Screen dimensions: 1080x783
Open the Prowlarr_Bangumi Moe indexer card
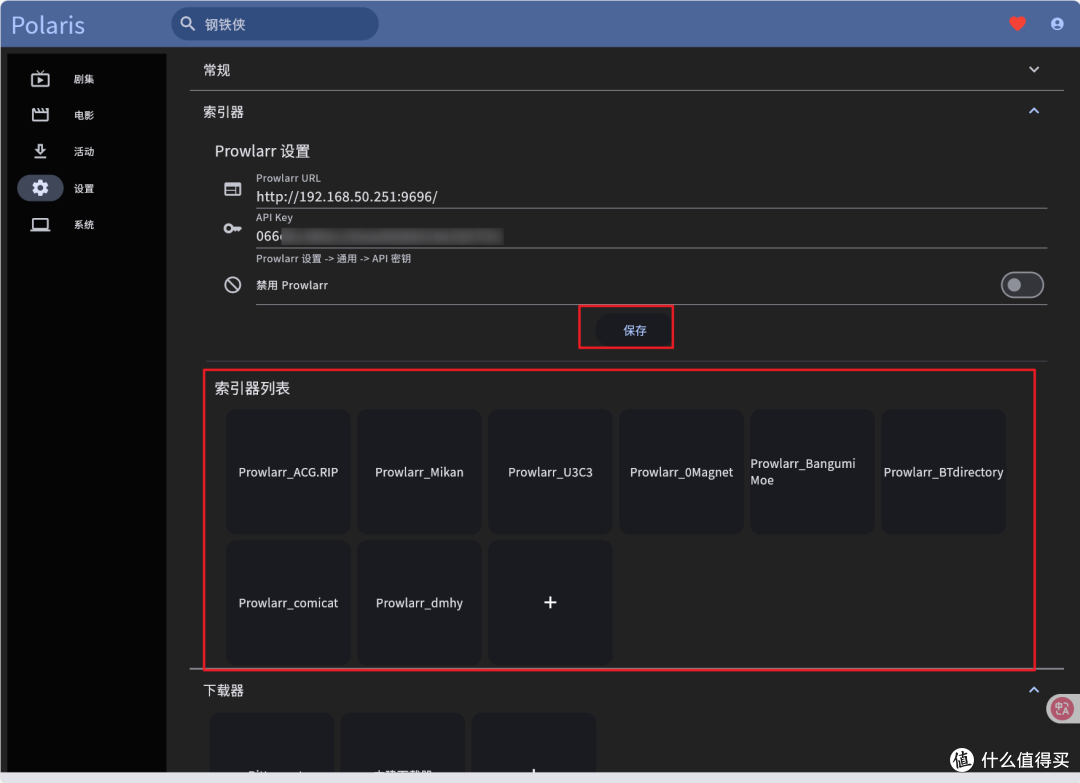(x=812, y=472)
